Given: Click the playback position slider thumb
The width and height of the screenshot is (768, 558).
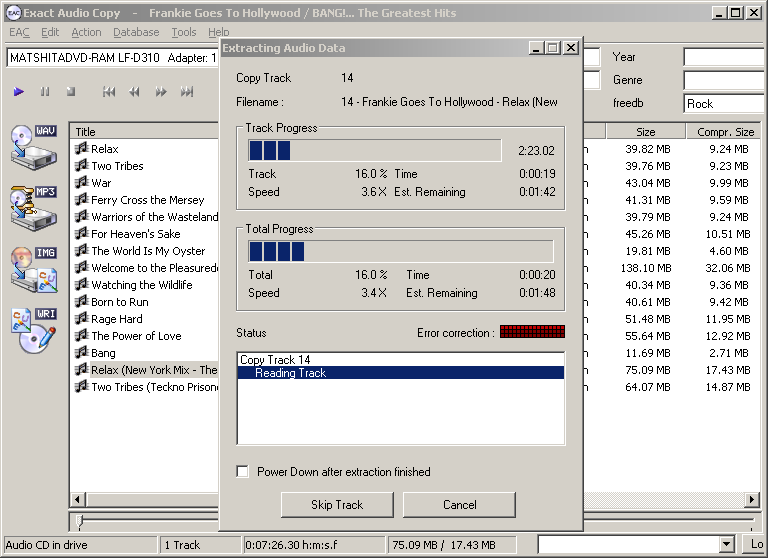Looking at the screenshot, I should [80, 522].
